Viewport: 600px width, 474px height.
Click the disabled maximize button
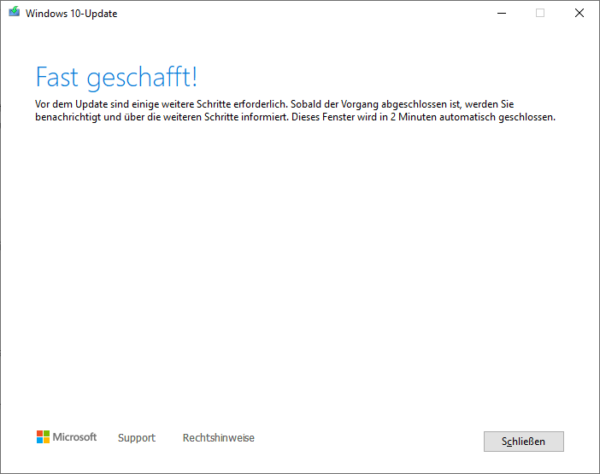pyautogui.click(x=540, y=13)
